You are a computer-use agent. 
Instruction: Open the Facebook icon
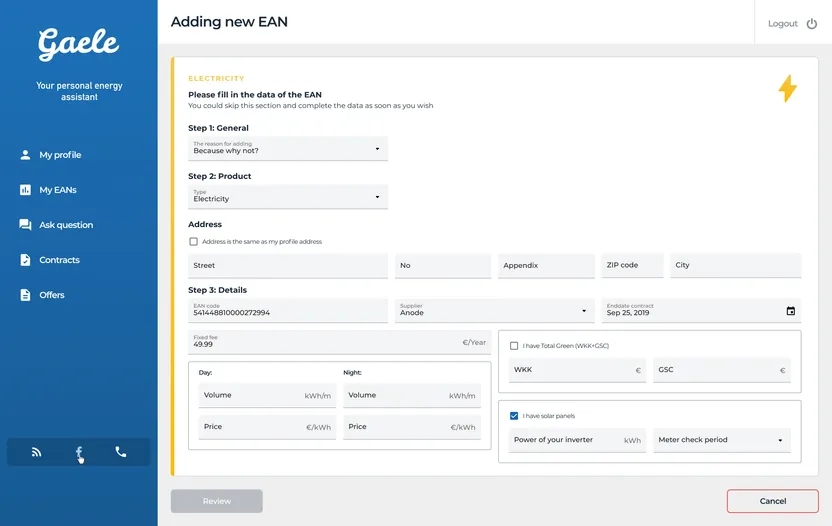coord(79,452)
